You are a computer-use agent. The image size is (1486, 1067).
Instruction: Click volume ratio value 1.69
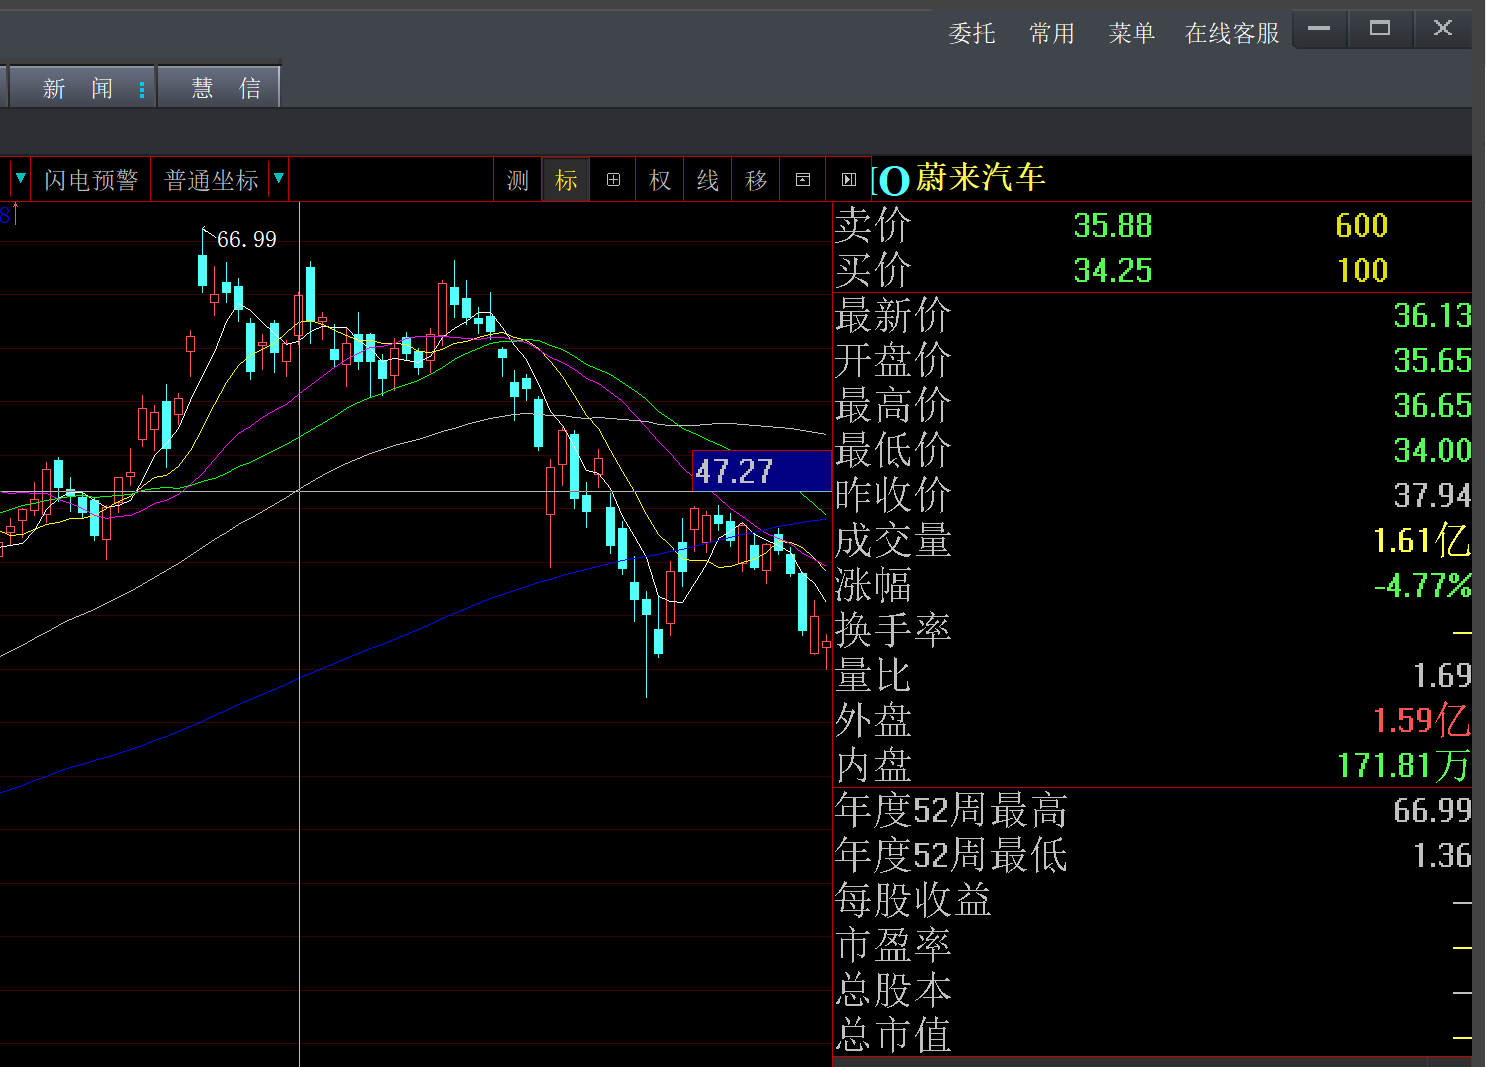(1442, 676)
